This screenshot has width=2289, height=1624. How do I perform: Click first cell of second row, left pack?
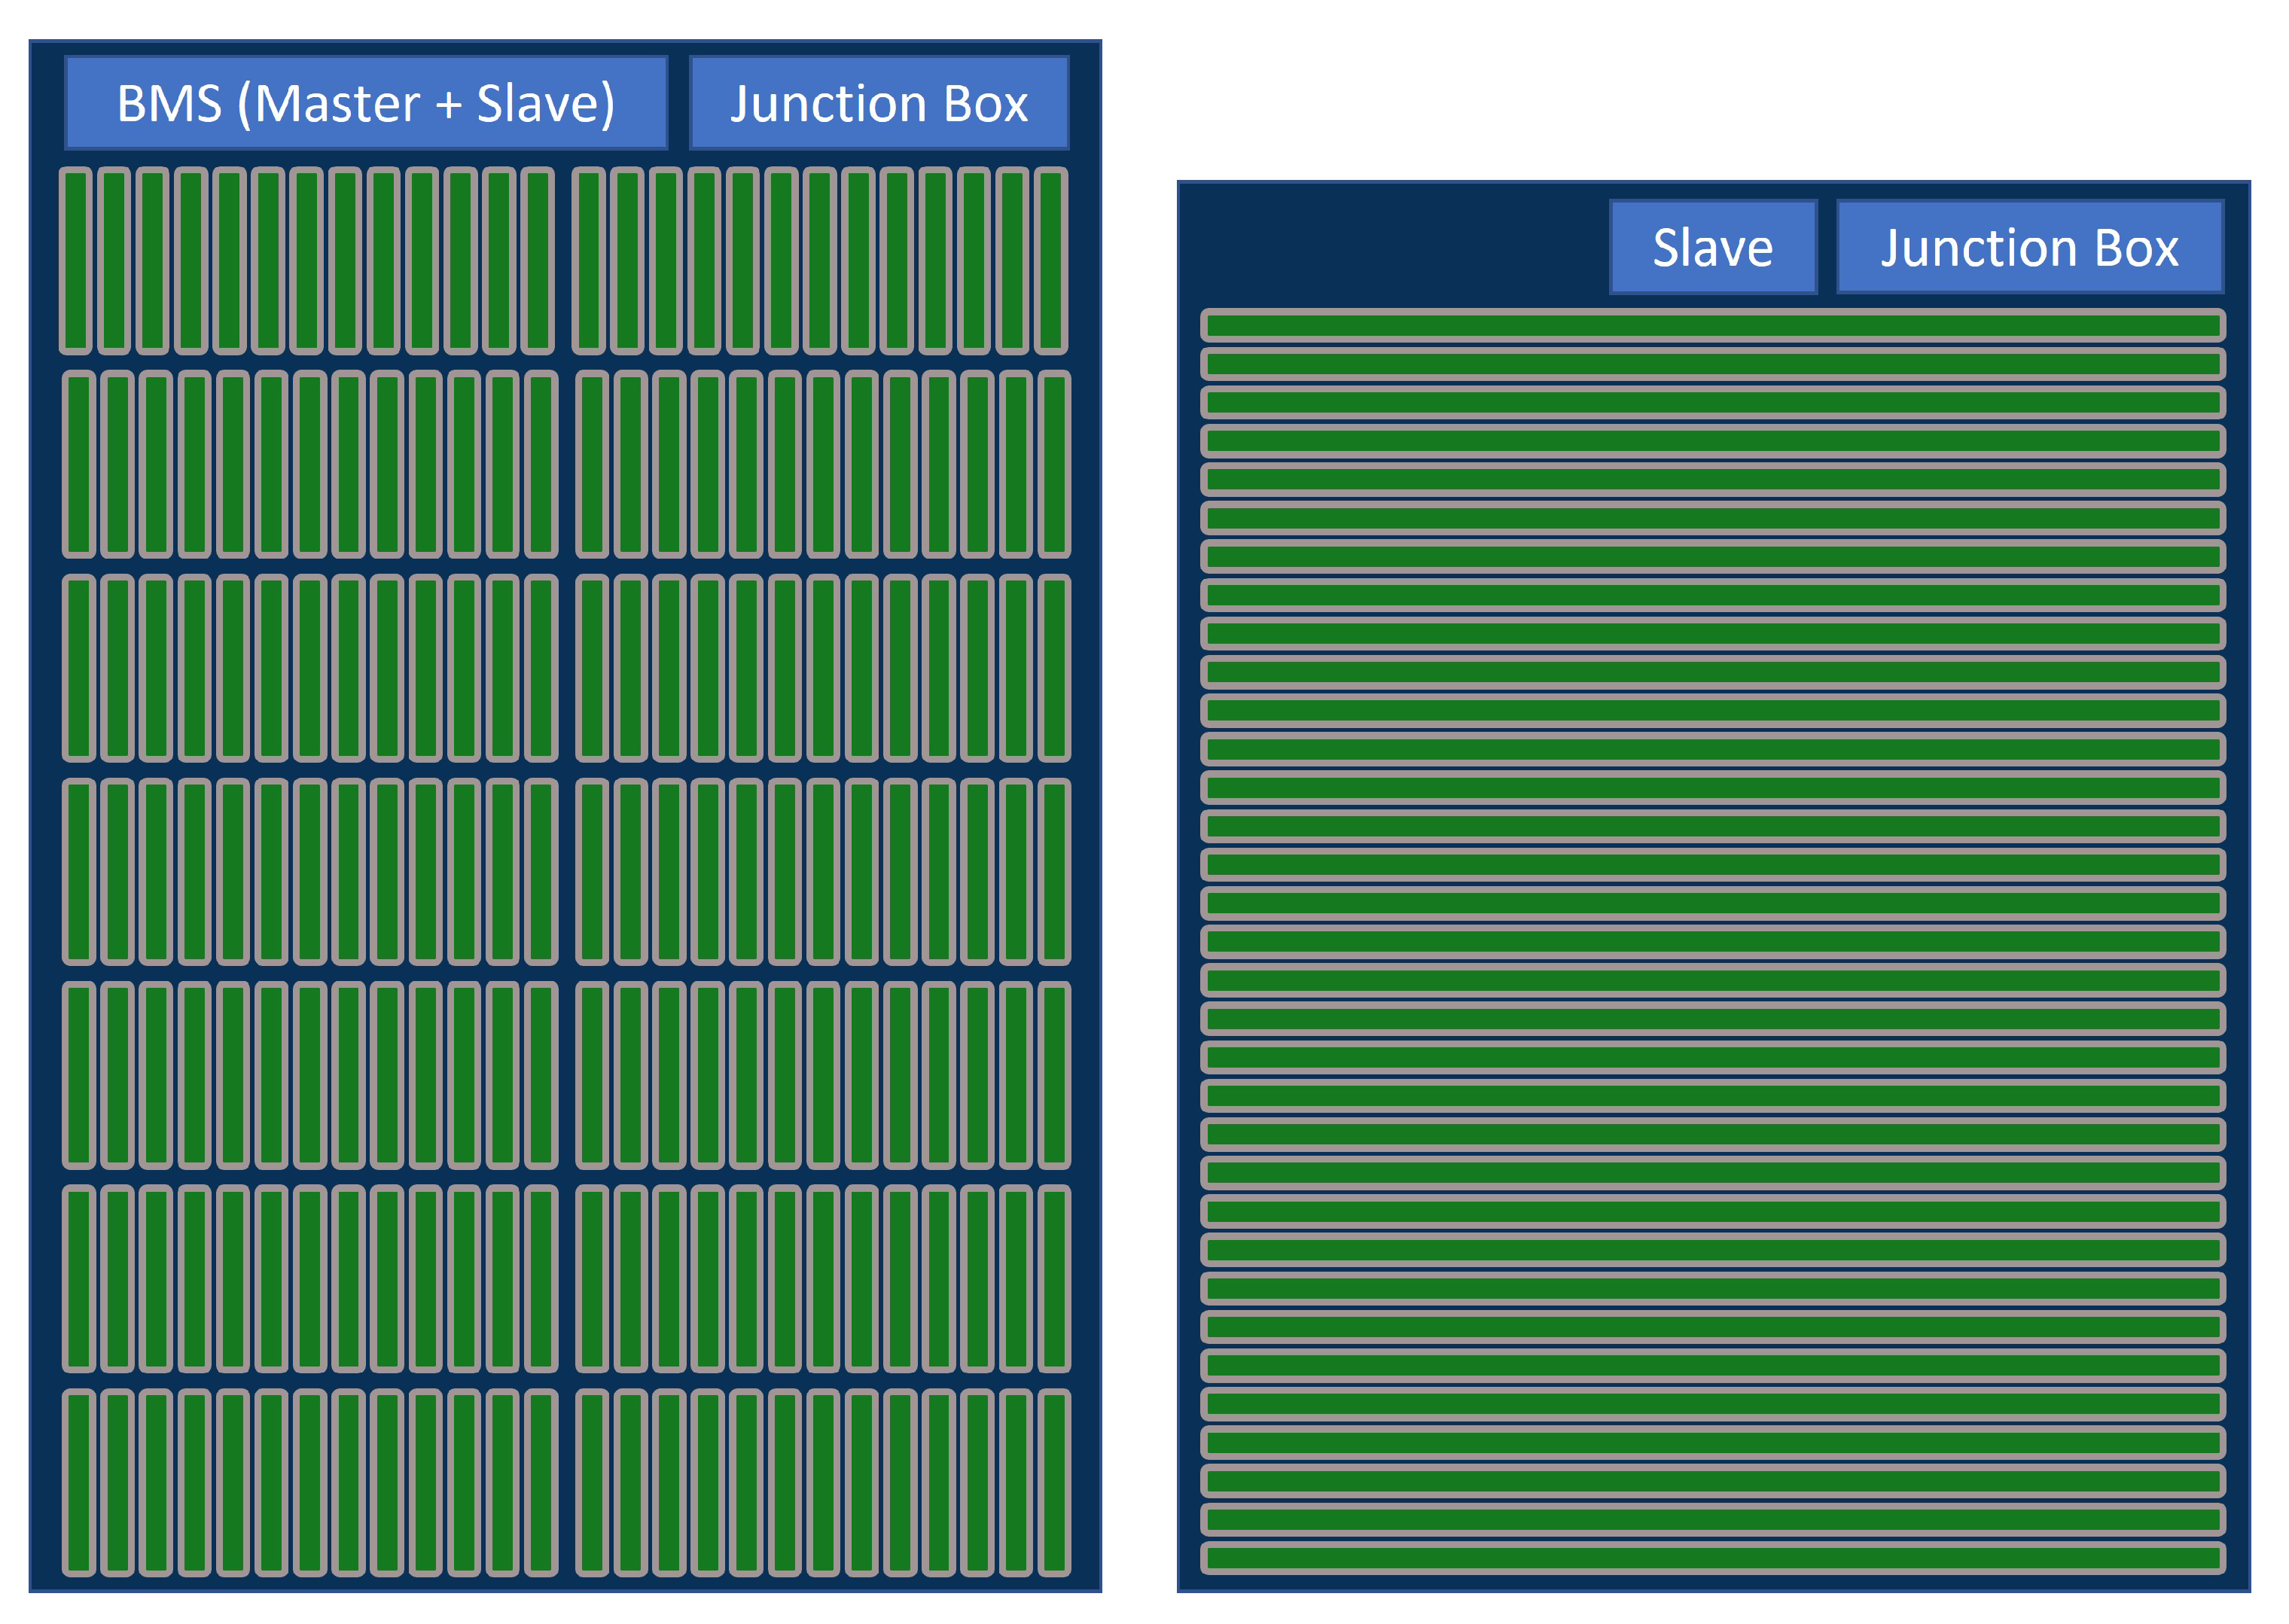tap(79, 464)
